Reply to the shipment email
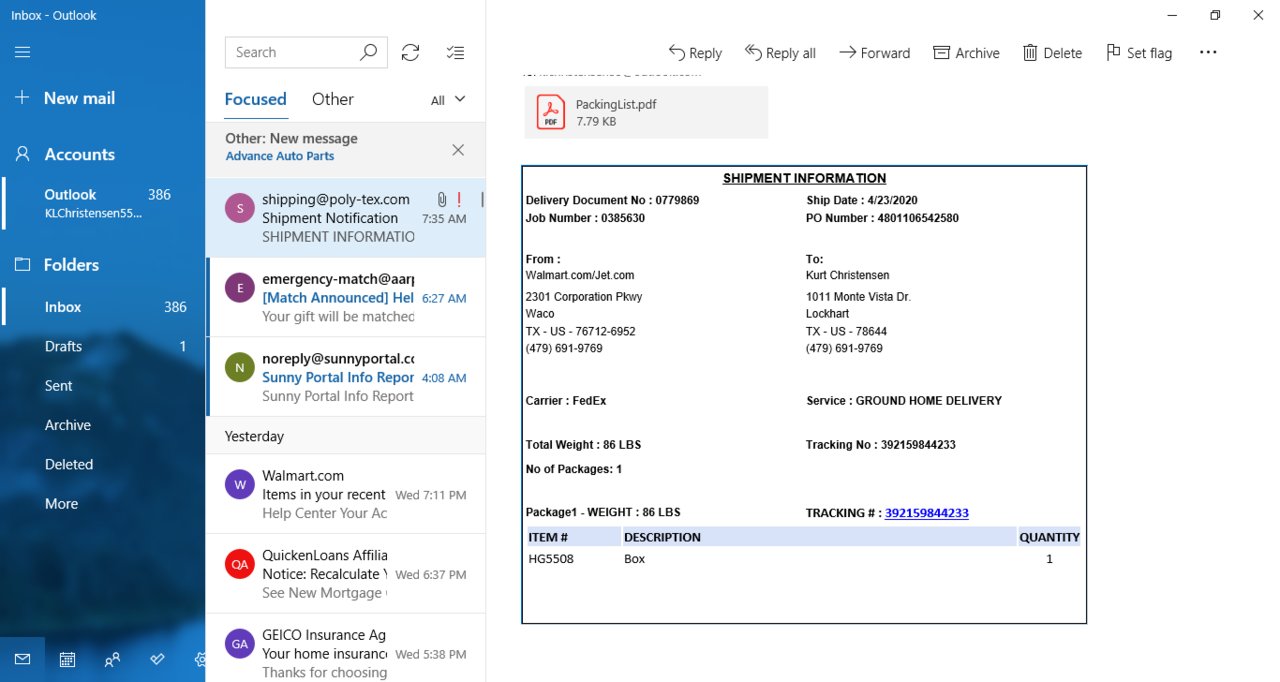1280x682 pixels. pos(695,53)
